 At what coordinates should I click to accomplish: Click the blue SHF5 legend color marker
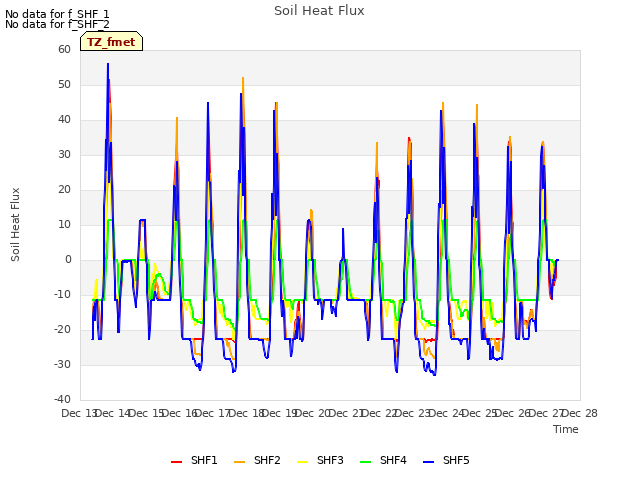(x=429, y=462)
